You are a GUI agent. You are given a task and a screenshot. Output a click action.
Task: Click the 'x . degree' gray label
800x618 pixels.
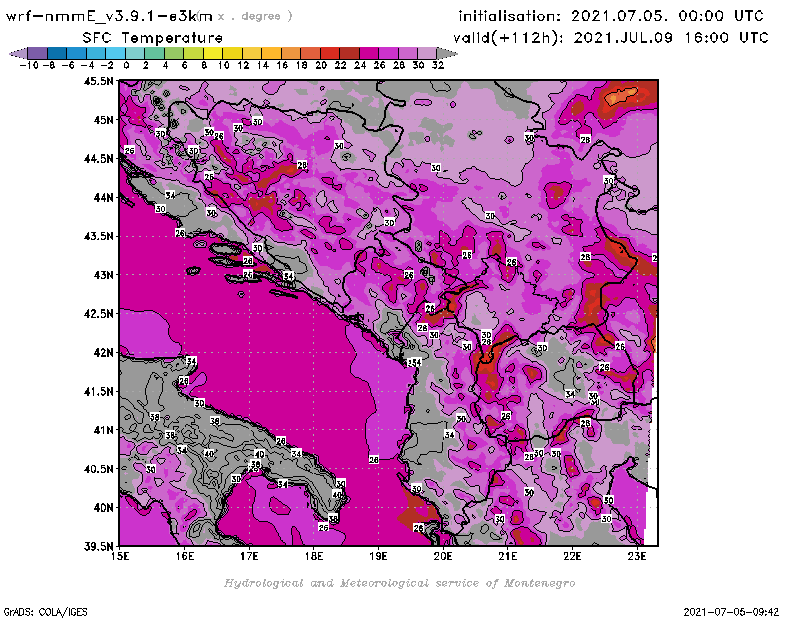pyautogui.click(x=255, y=16)
